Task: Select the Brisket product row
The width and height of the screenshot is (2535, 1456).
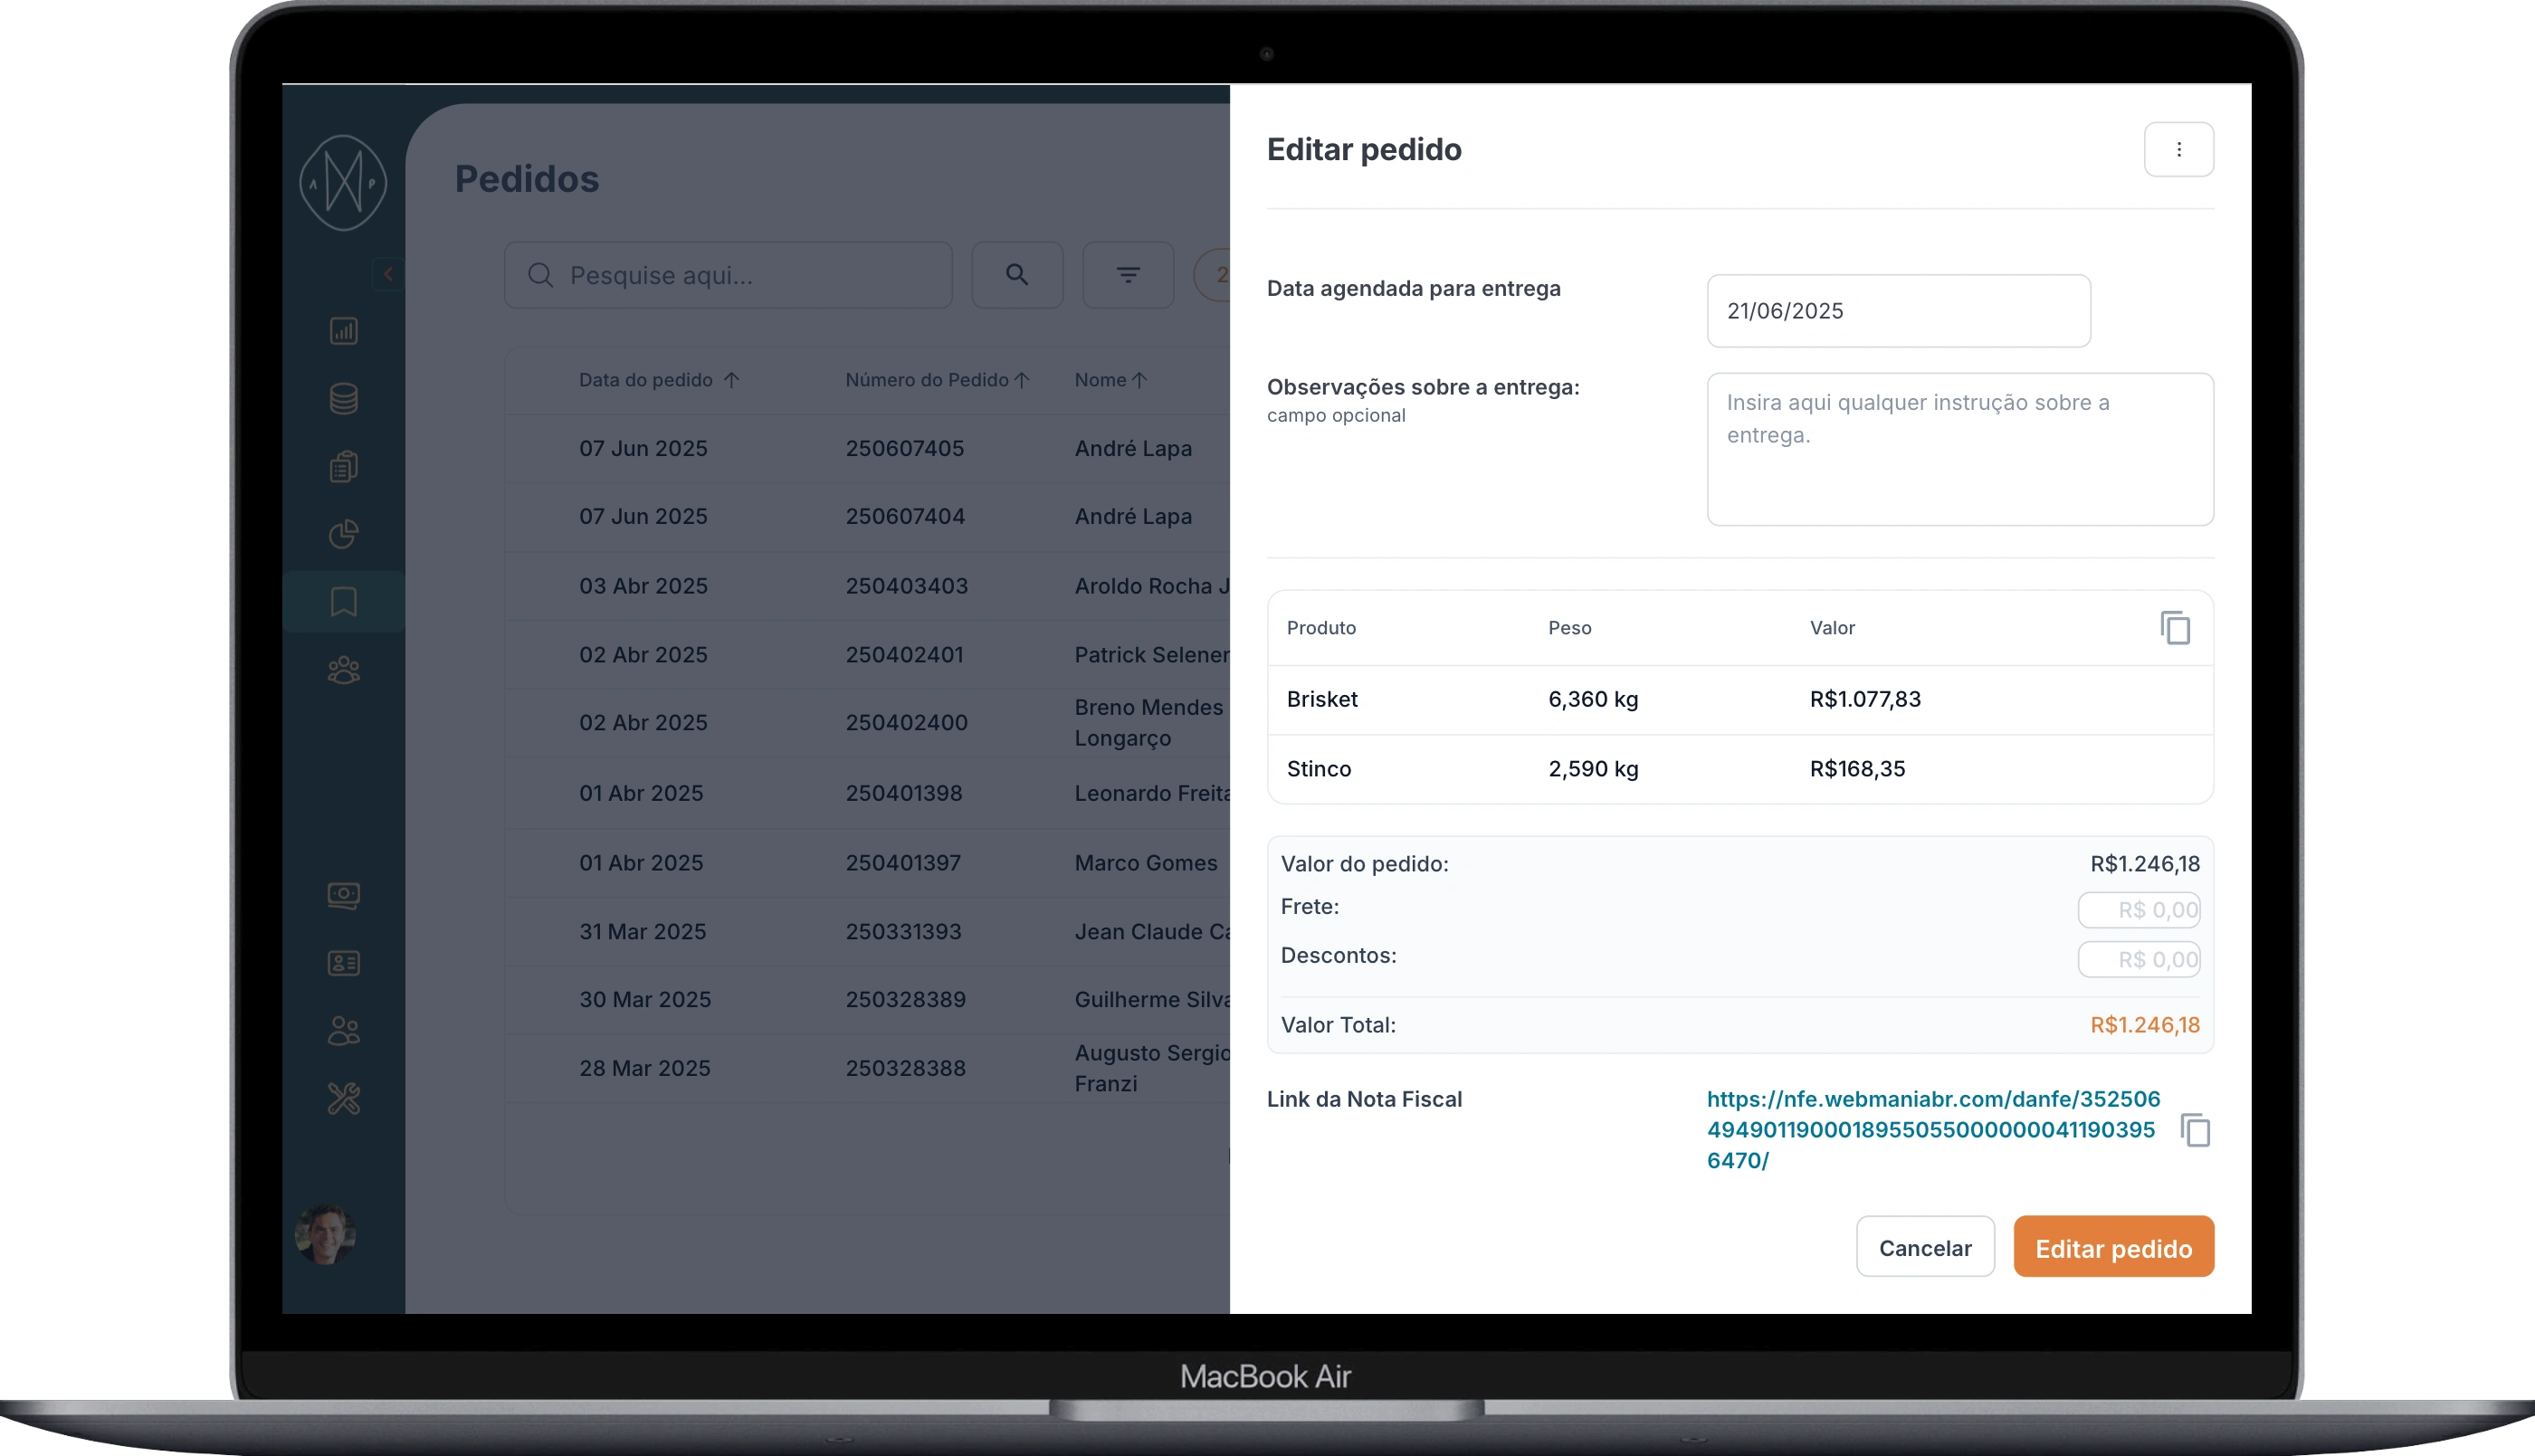Action: pyautogui.click(x=1740, y=700)
